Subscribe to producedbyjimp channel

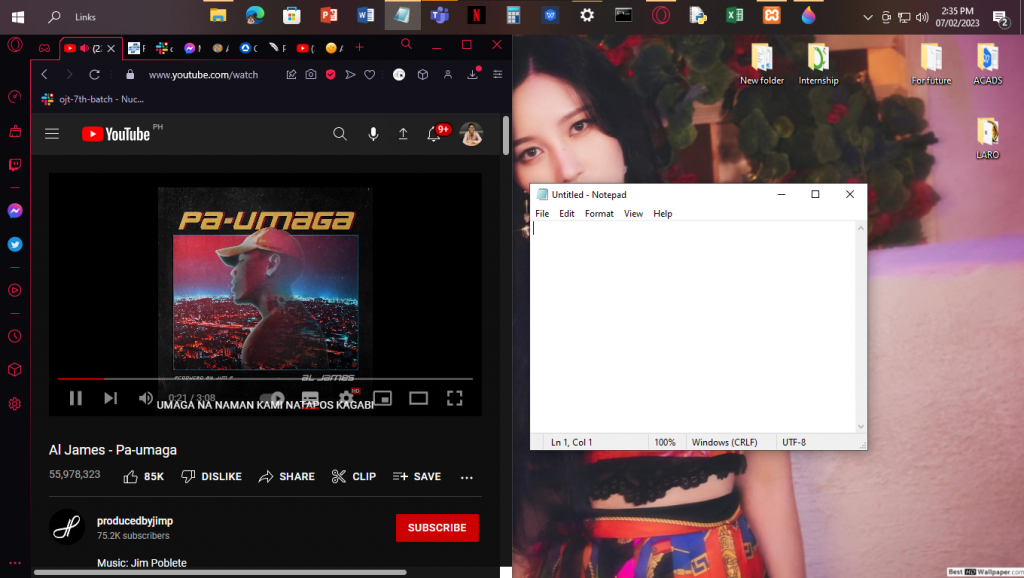437,528
